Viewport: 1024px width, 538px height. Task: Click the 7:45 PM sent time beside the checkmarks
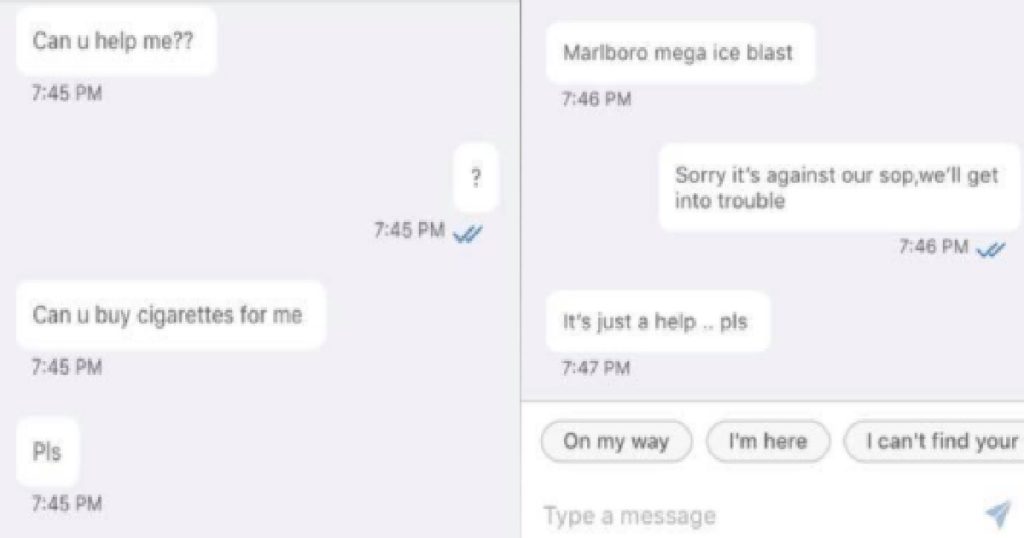click(x=409, y=230)
